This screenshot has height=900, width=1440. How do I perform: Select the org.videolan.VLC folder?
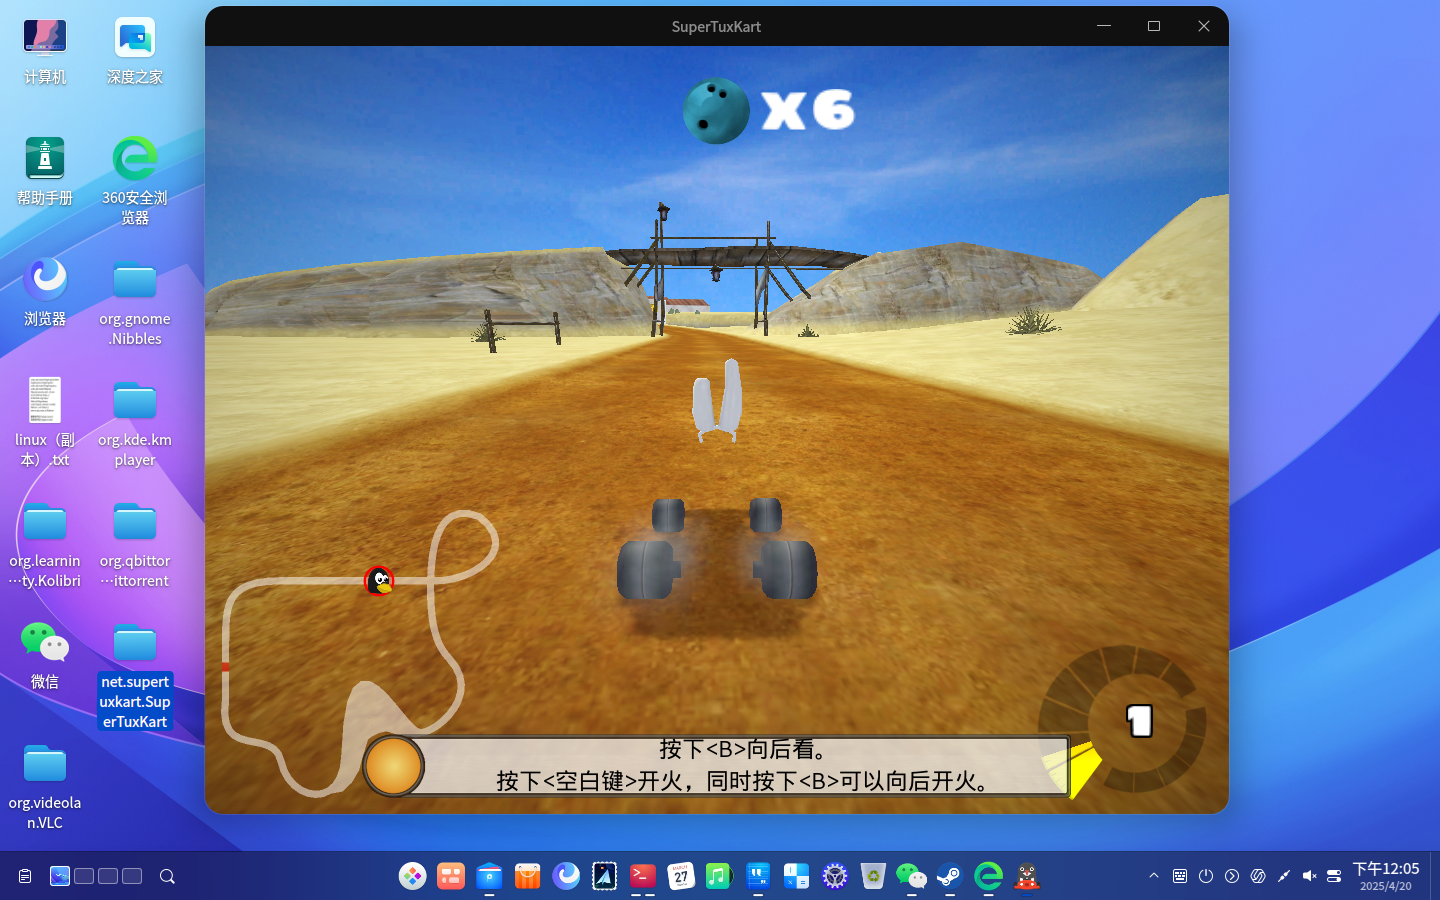click(45, 787)
